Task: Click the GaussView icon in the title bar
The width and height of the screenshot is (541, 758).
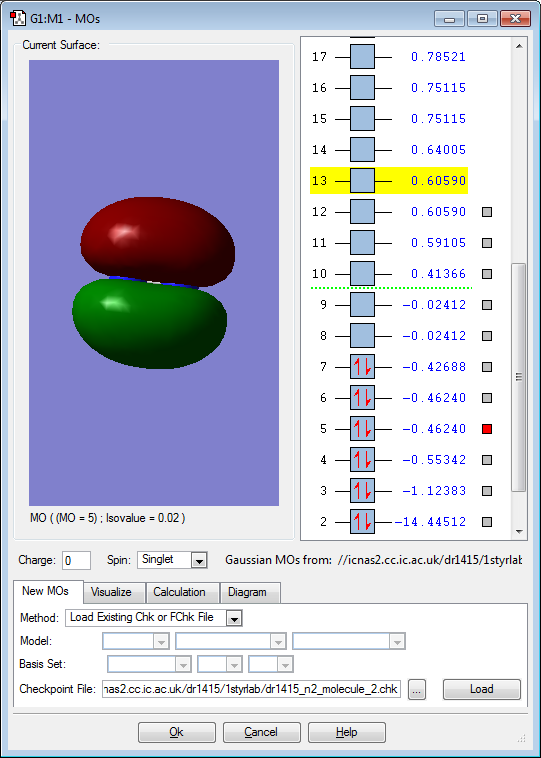Action: coord(17,19)
